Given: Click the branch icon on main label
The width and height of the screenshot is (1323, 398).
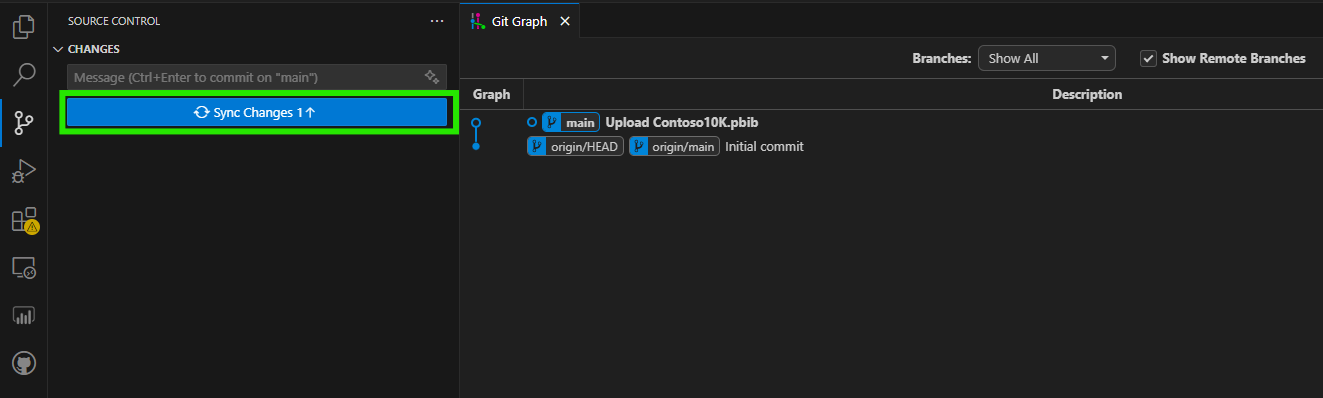Looking at the screenshot, I should pyautogui.click(x=551, y=122).
